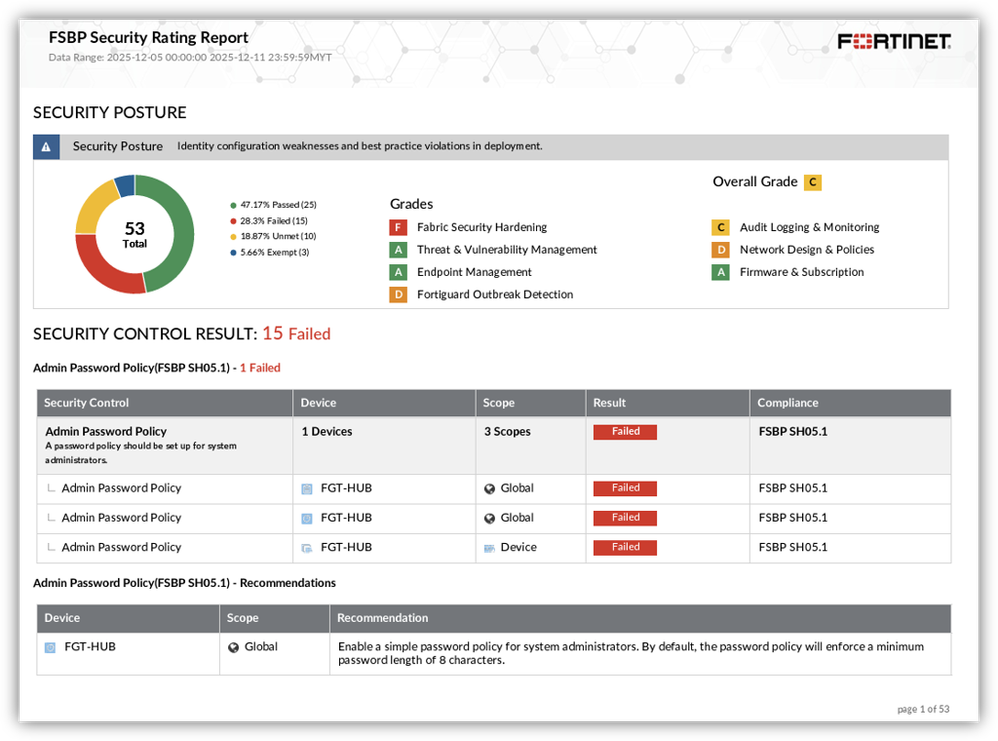Click the F grade badge for Fabric Security Hardening
The width and height of the screenshot is (998, 741).
click(398, 227)
